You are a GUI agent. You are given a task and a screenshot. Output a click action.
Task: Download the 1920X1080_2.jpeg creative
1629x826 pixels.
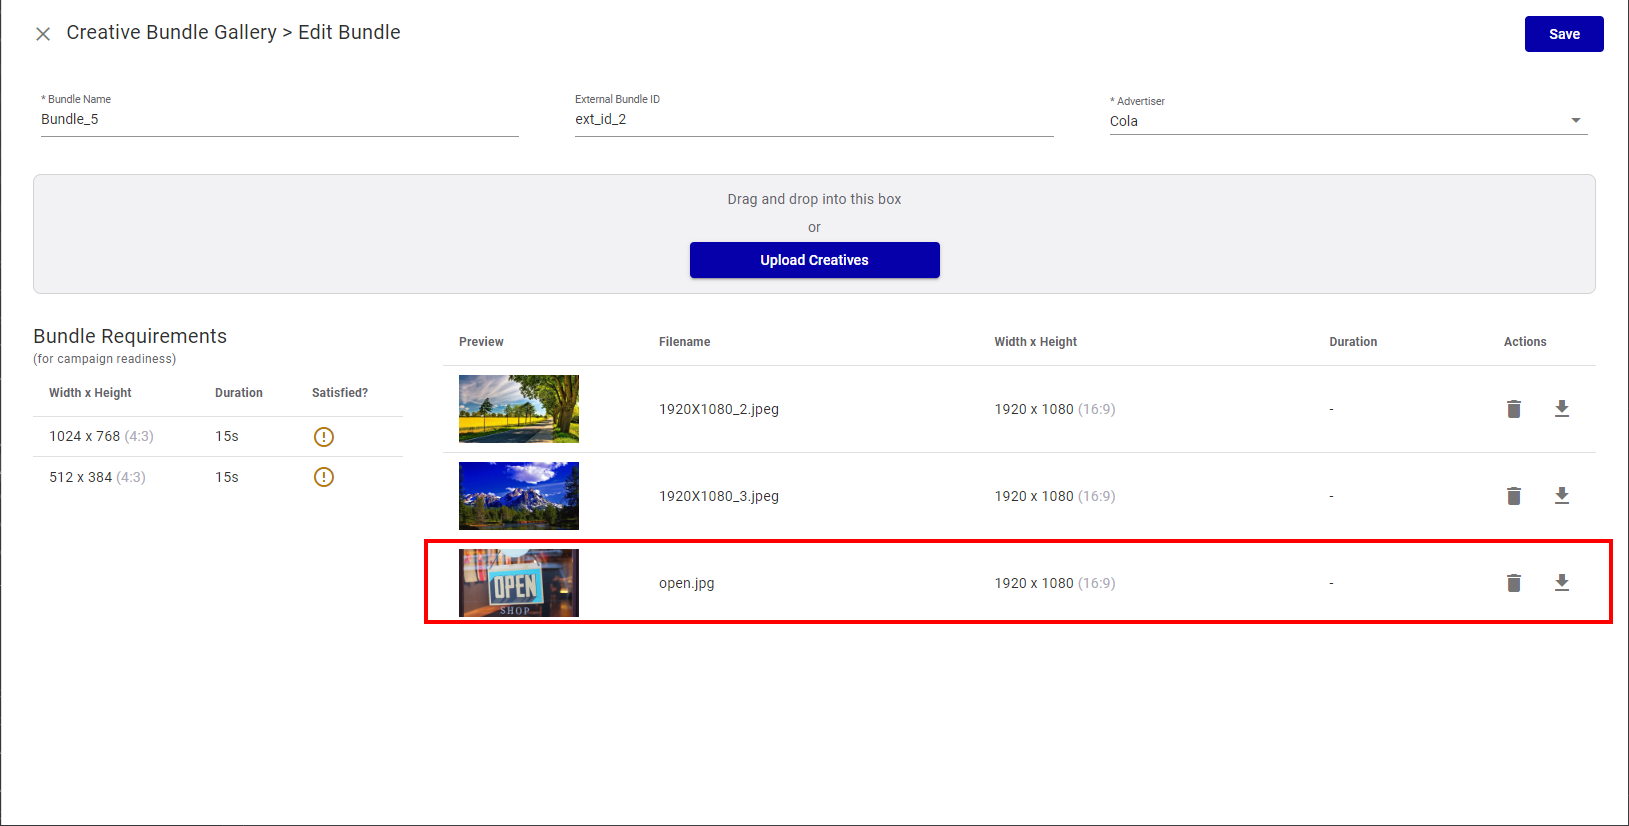point(1562,409)
